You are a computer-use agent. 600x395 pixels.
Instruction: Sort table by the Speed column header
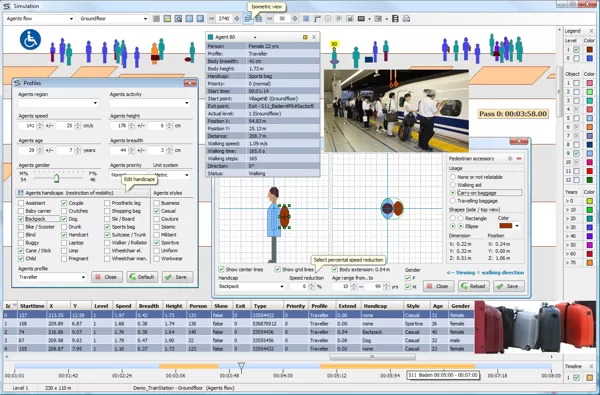pos(123,306)
